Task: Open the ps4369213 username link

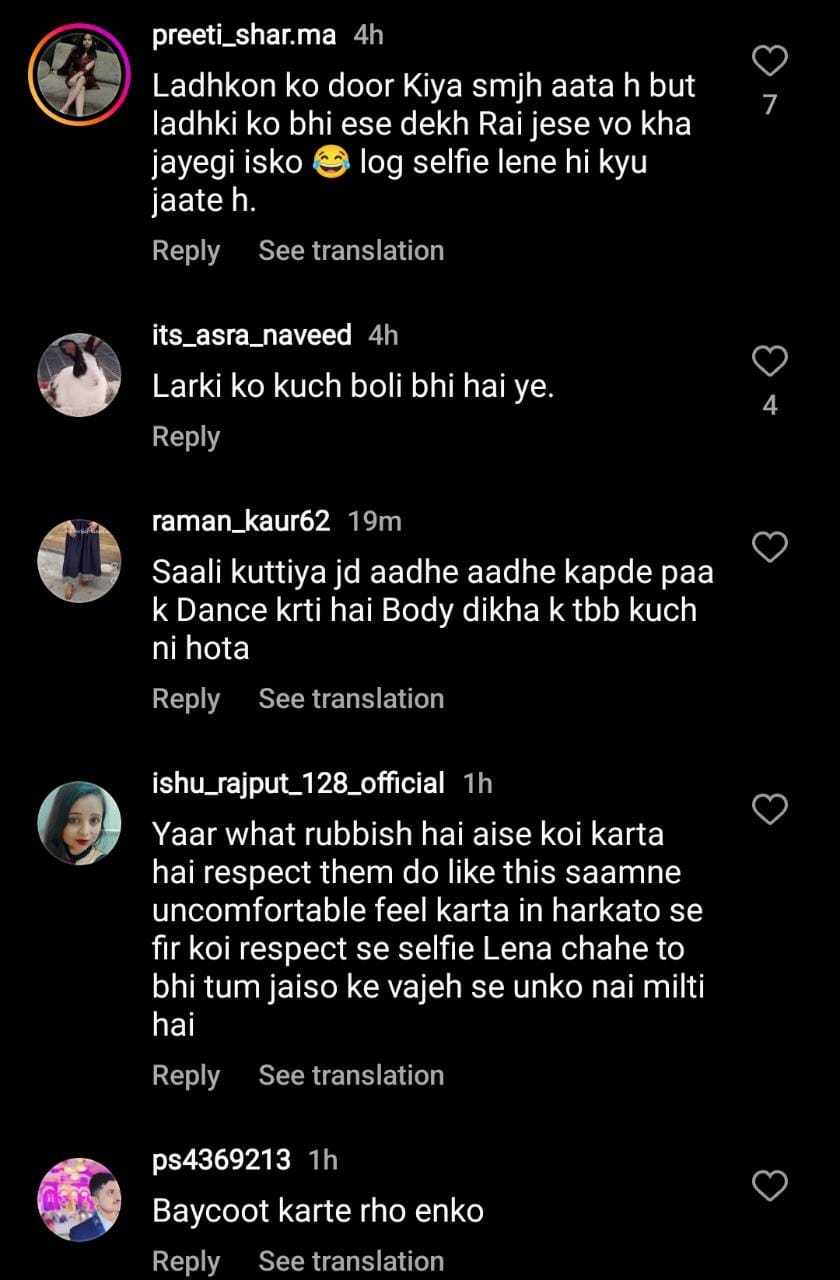Action: pos(221,1160)
